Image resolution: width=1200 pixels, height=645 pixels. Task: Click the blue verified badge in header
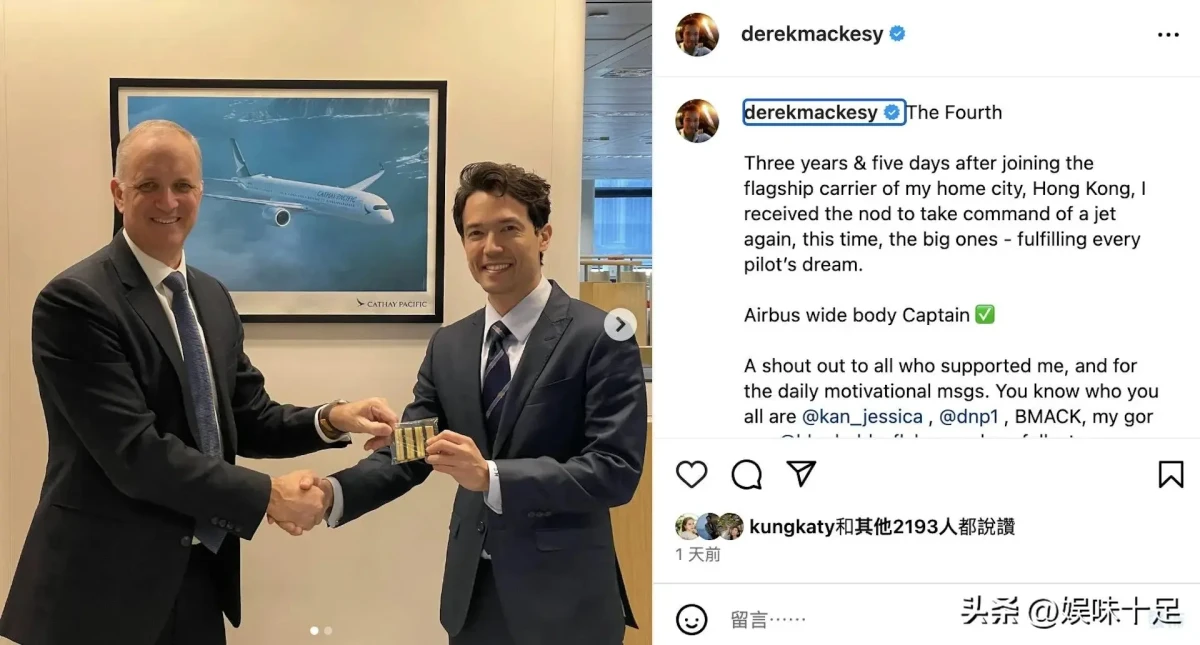897,34
